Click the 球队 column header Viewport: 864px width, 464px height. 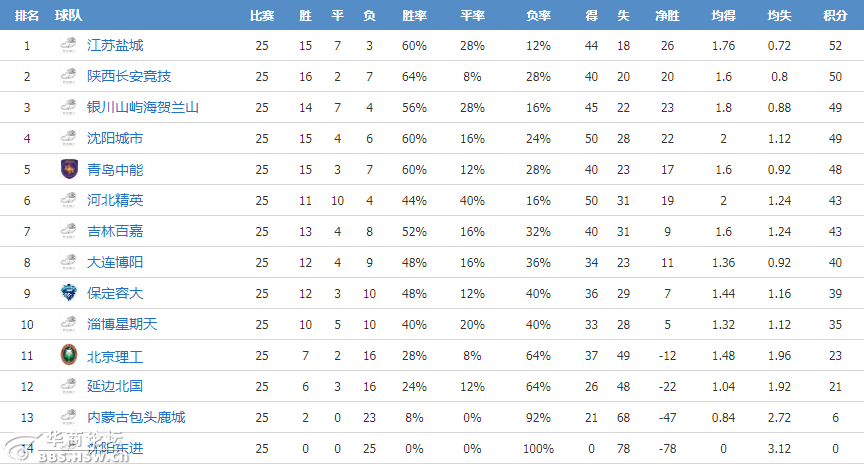(68, 15)
